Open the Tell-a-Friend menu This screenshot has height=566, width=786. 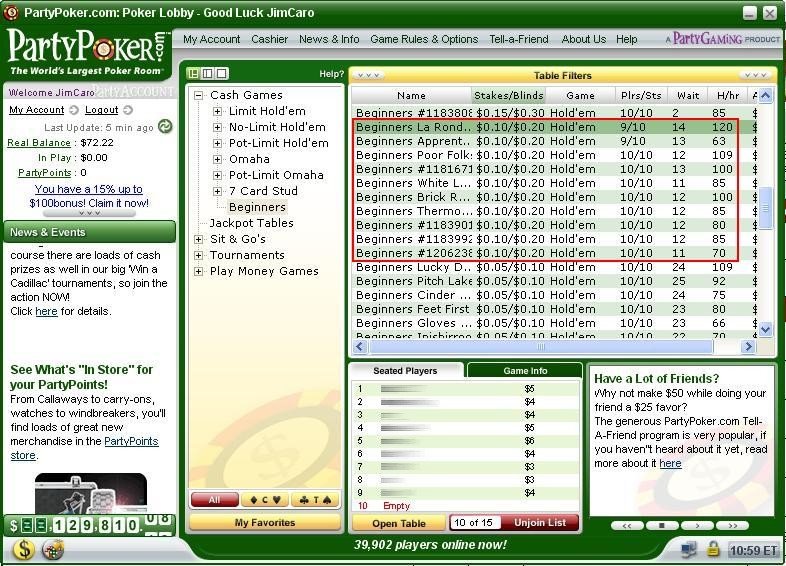pos(519,39)
